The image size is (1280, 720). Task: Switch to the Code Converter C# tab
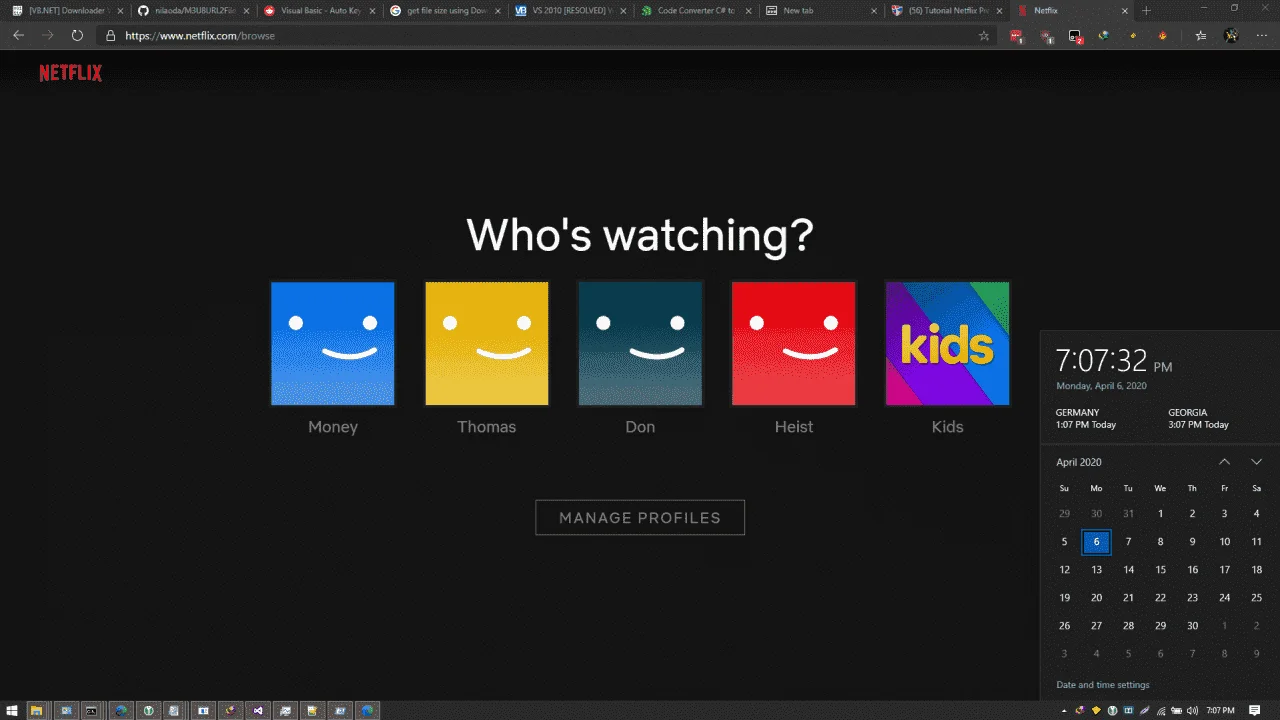coord(697,10)
